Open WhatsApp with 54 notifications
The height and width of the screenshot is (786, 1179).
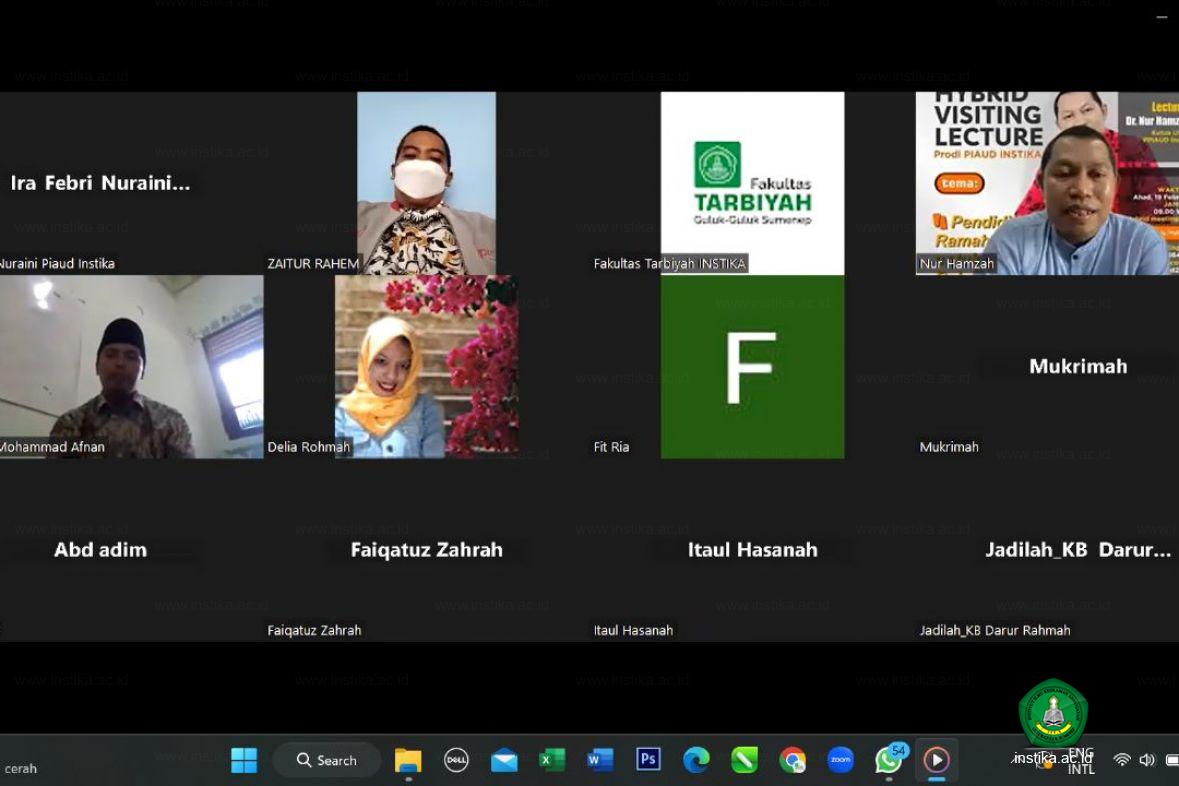click(x=888, y=760)
